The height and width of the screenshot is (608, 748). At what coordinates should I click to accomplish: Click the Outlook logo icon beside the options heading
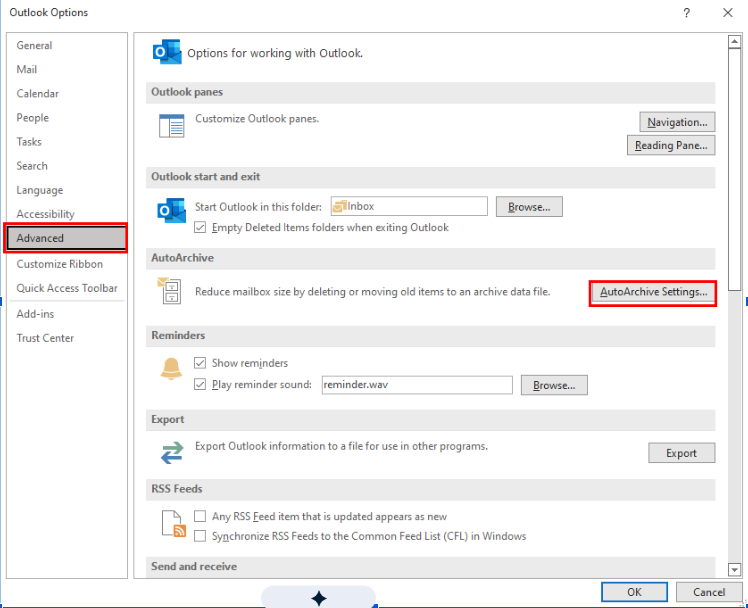click(x=167, y=52)
